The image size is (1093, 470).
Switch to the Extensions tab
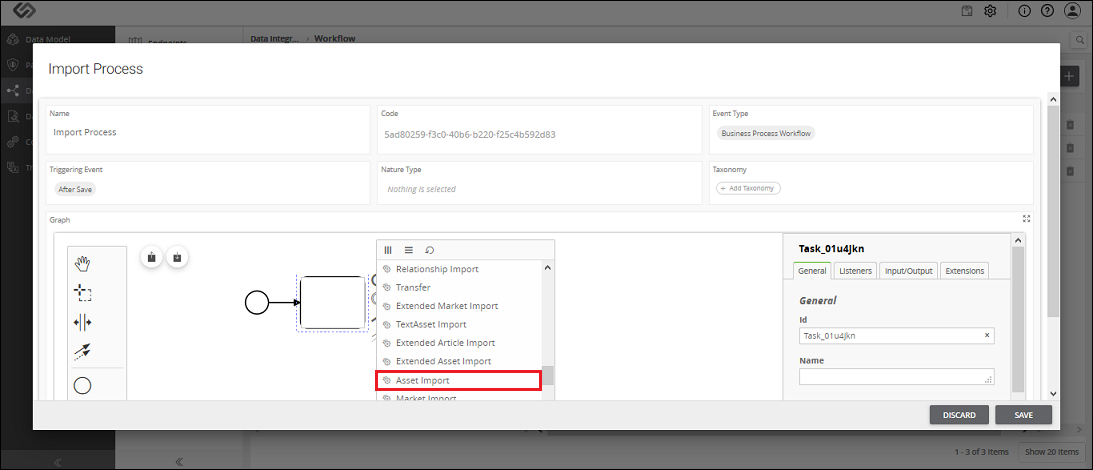coord(965,271)
